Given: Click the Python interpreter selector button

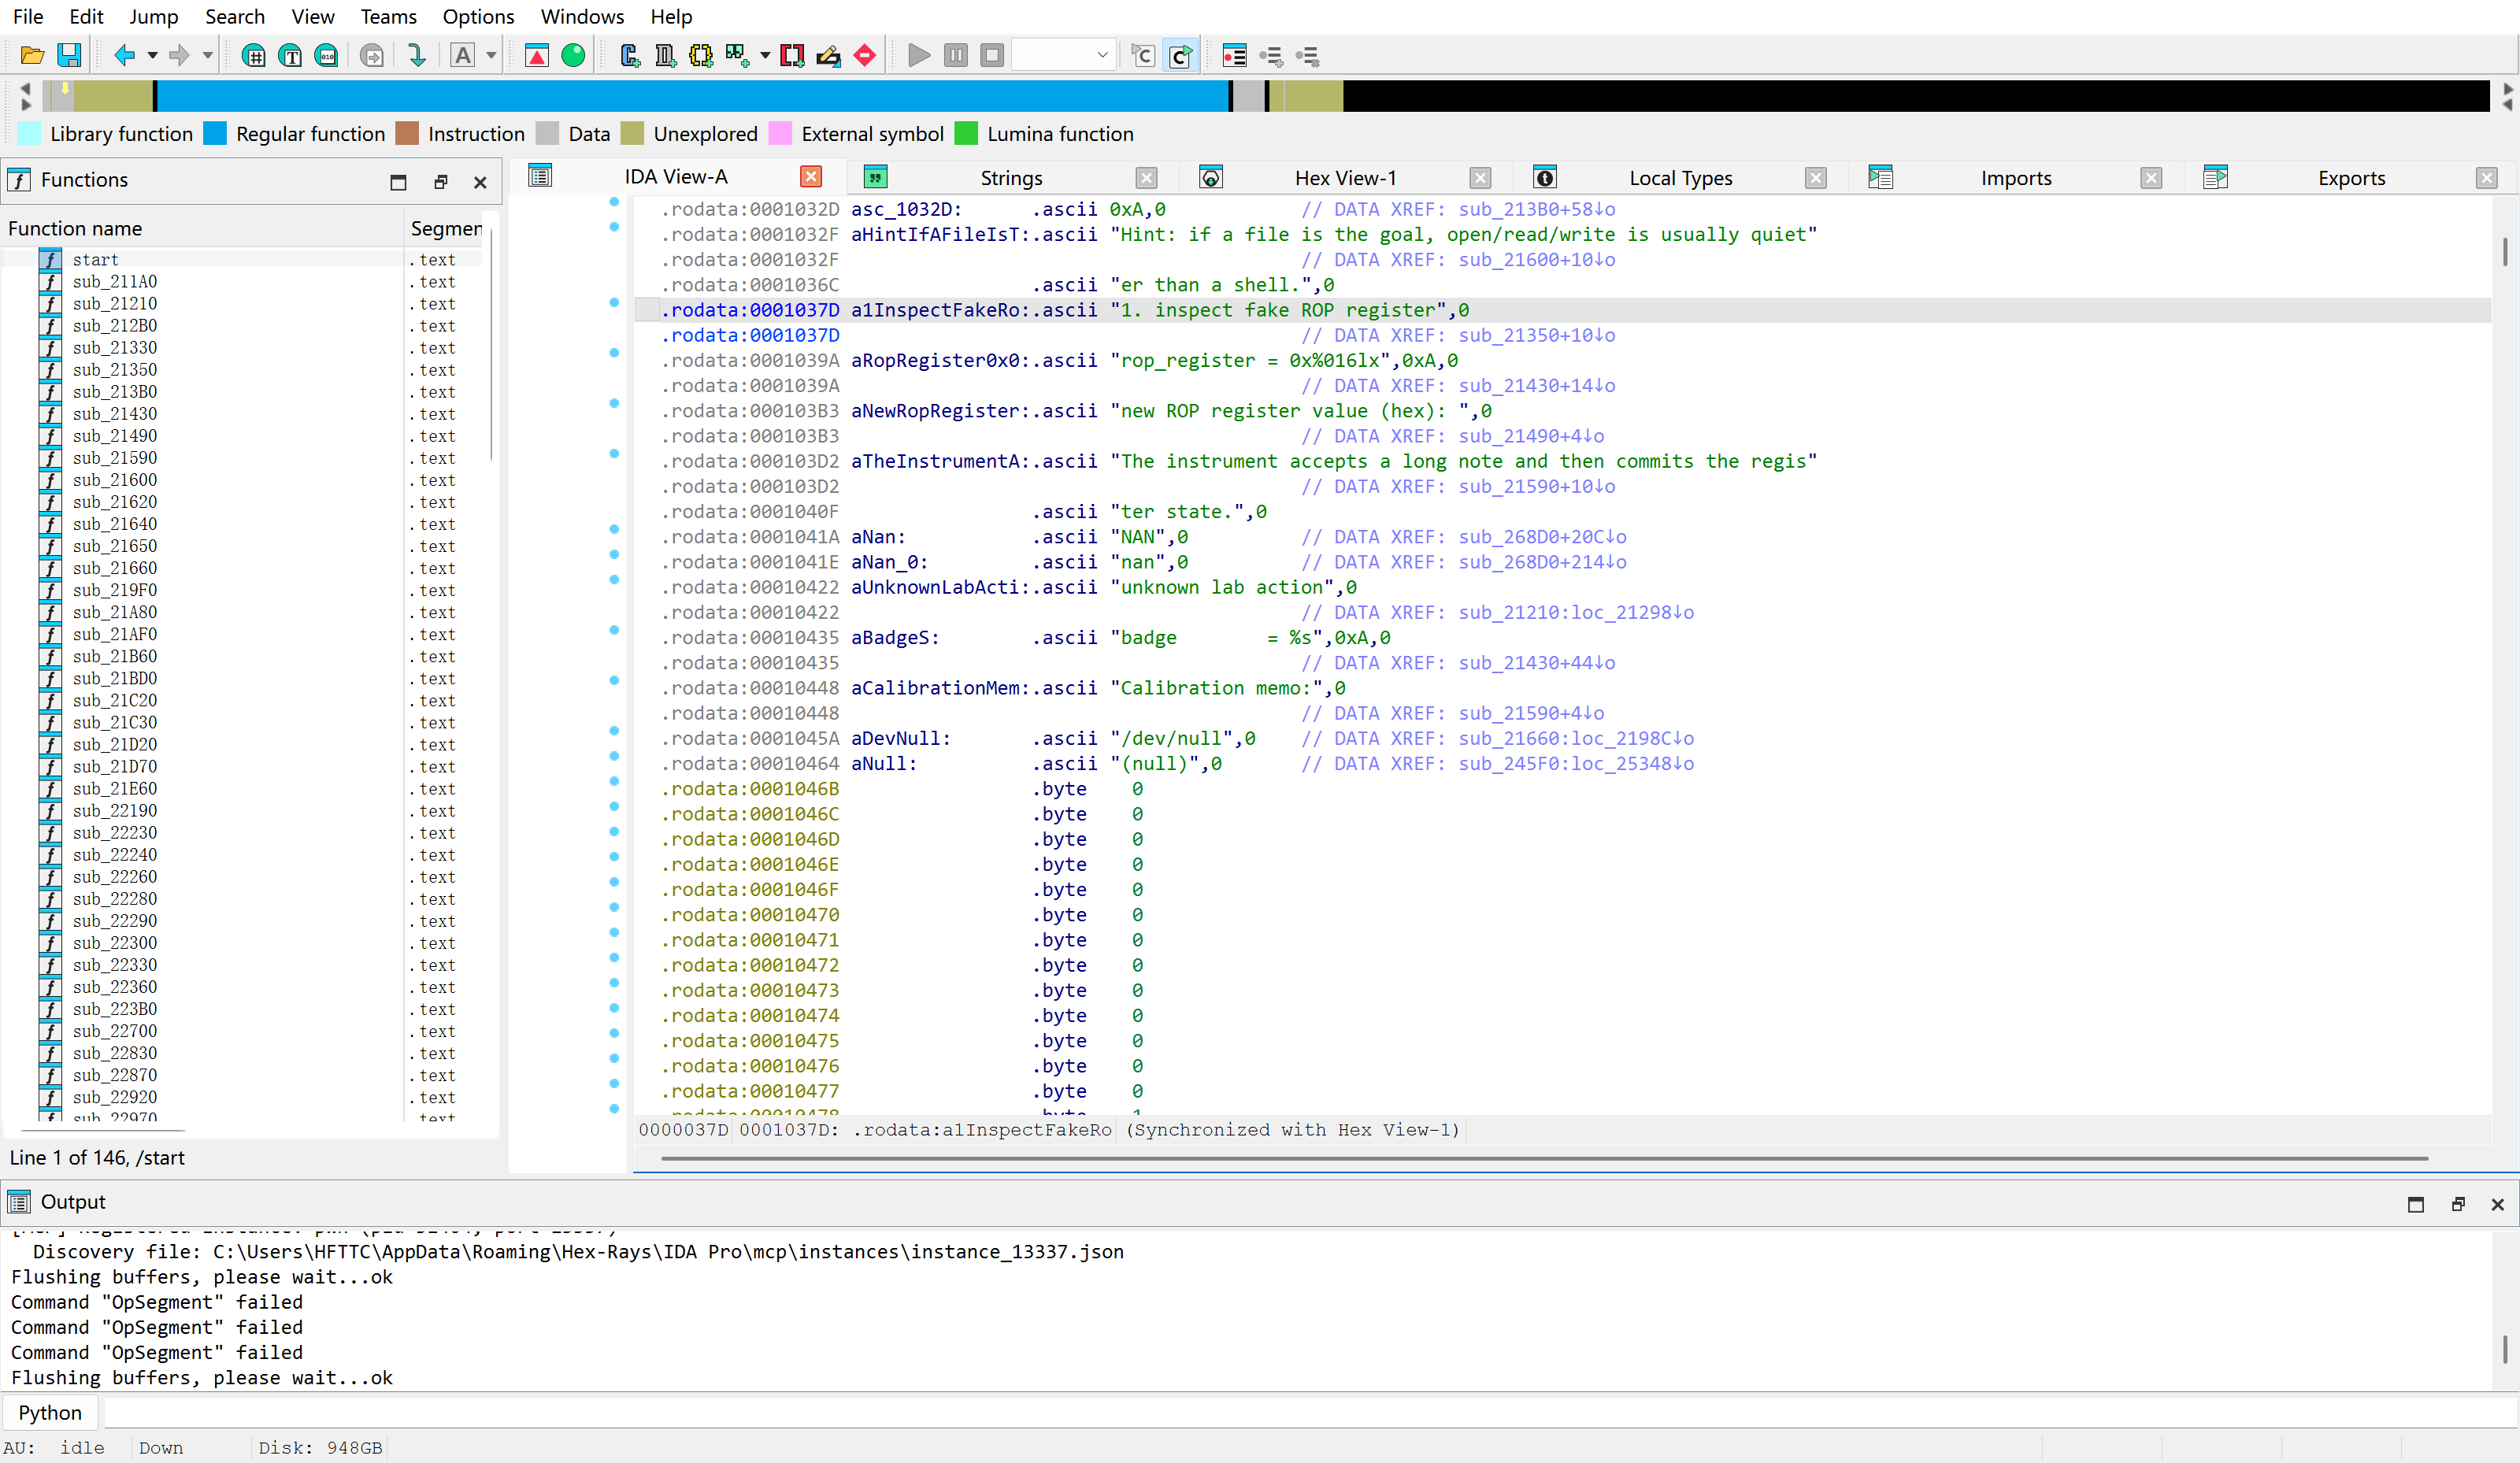Looking at the screenshot, I should (x=50, y=1413).
